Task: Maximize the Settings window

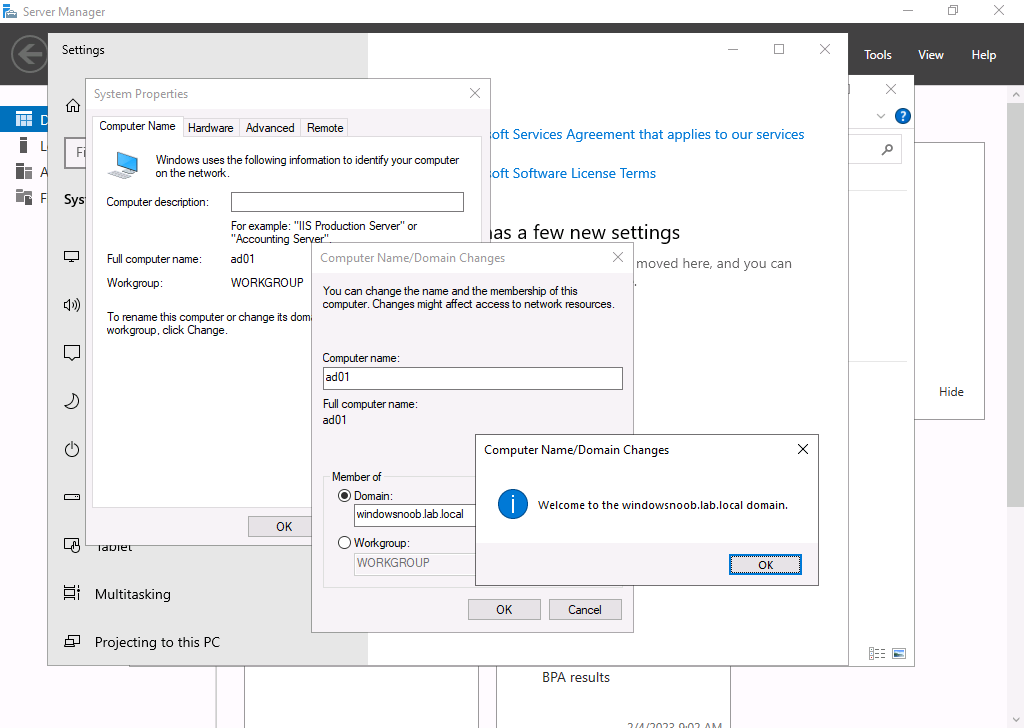Action: pyautogui.click(x=779, y=49)
